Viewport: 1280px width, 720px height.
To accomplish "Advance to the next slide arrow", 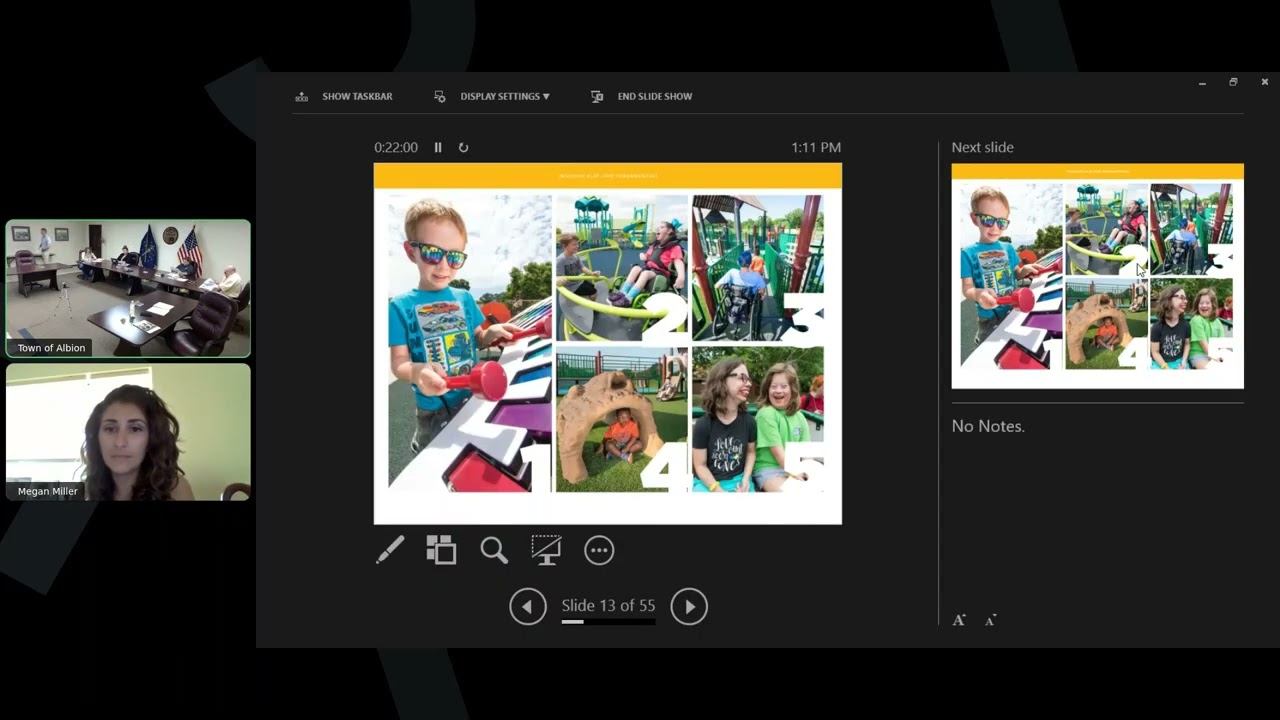I will 689,606.
